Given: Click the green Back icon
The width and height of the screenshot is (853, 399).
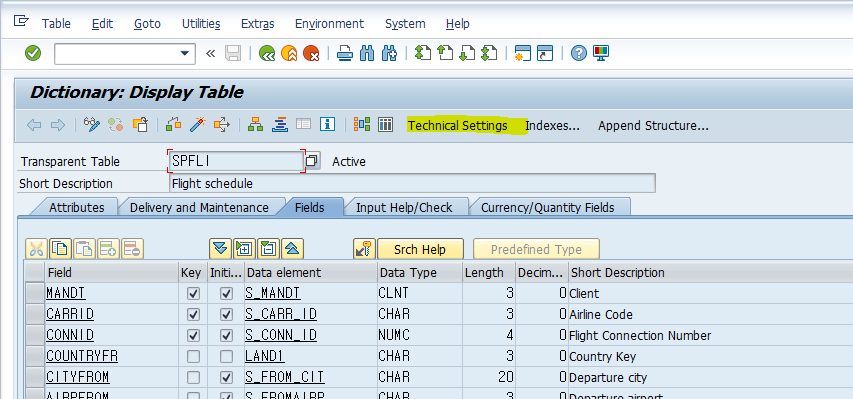Looking at the screenshot, I should (267, 53).
